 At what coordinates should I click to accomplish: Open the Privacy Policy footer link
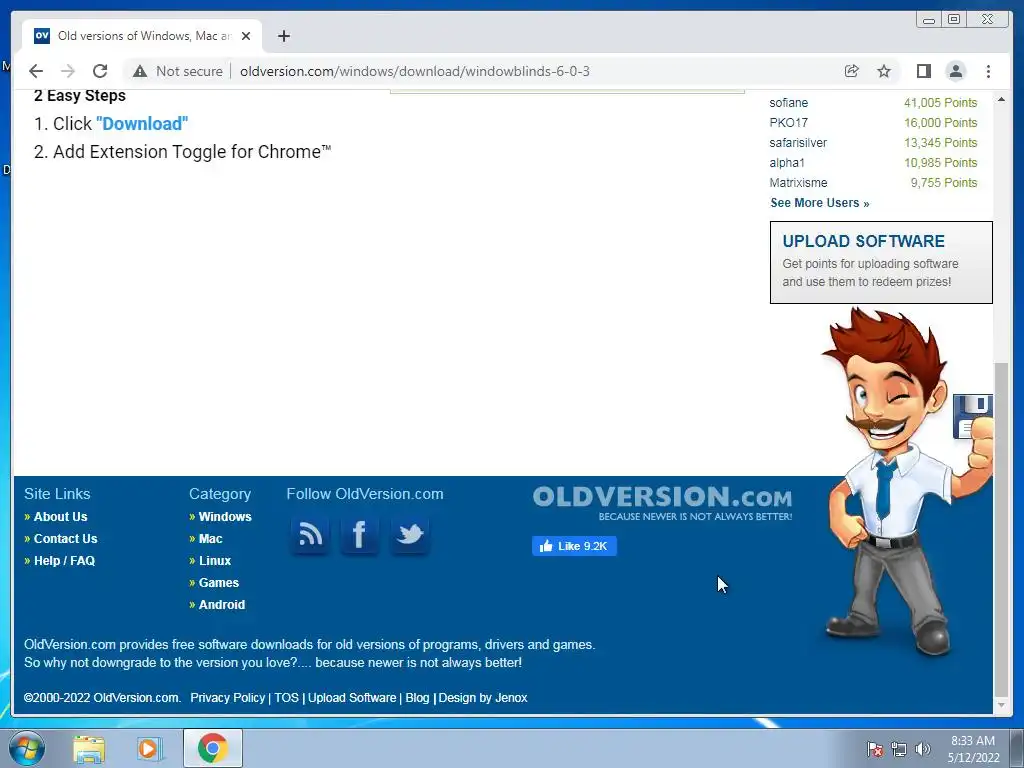click(x=227, y=697)
